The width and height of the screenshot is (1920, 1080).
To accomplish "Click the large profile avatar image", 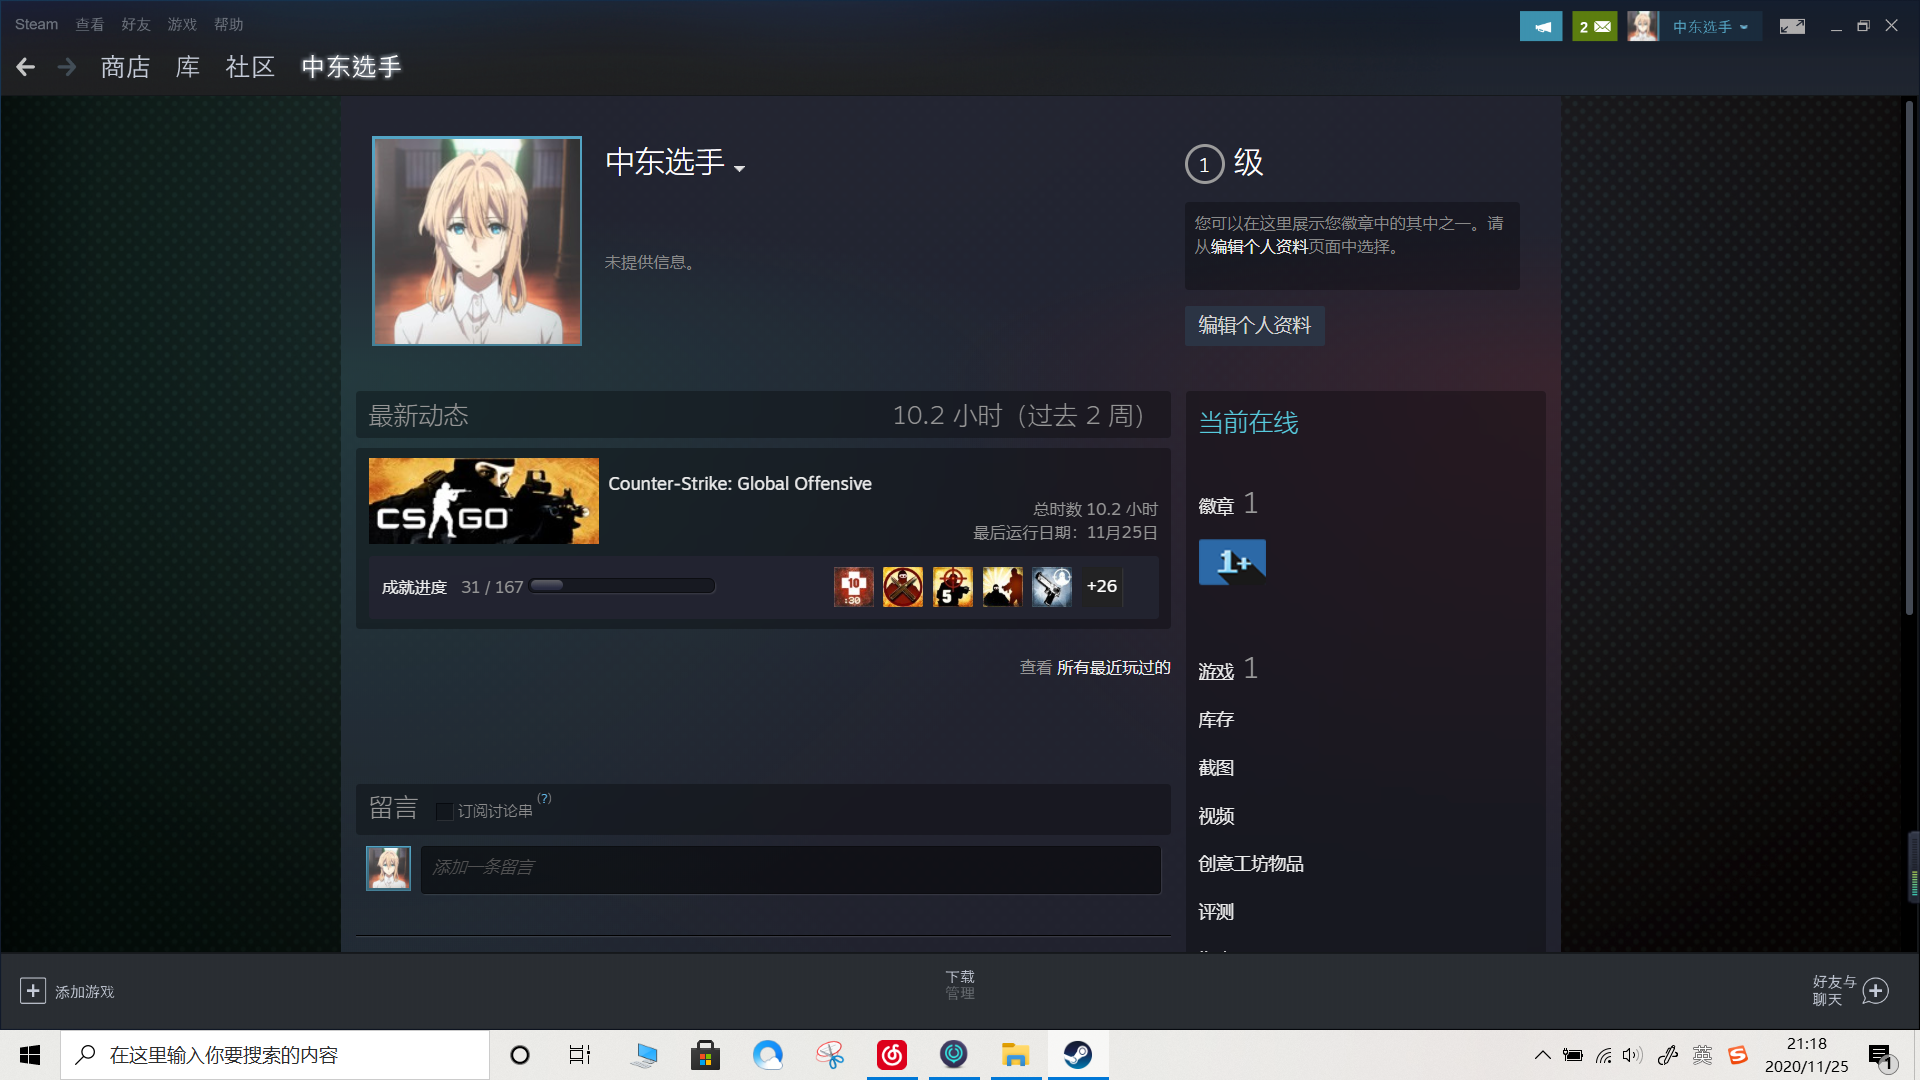I will 477,241.
